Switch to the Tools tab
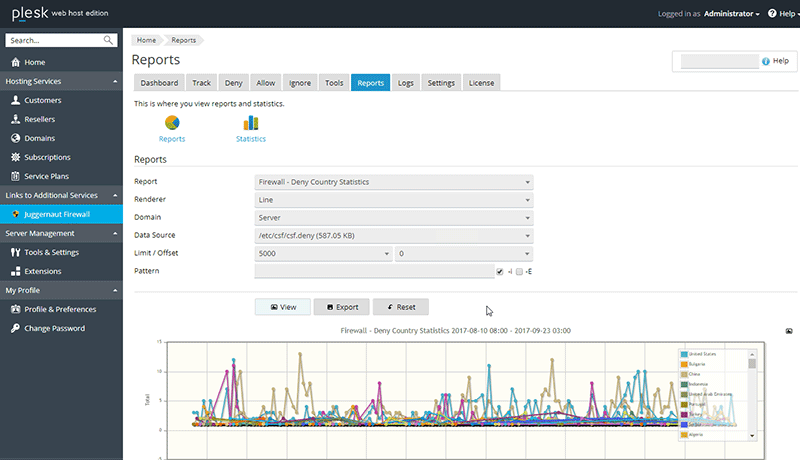 [x=334, y=83]
